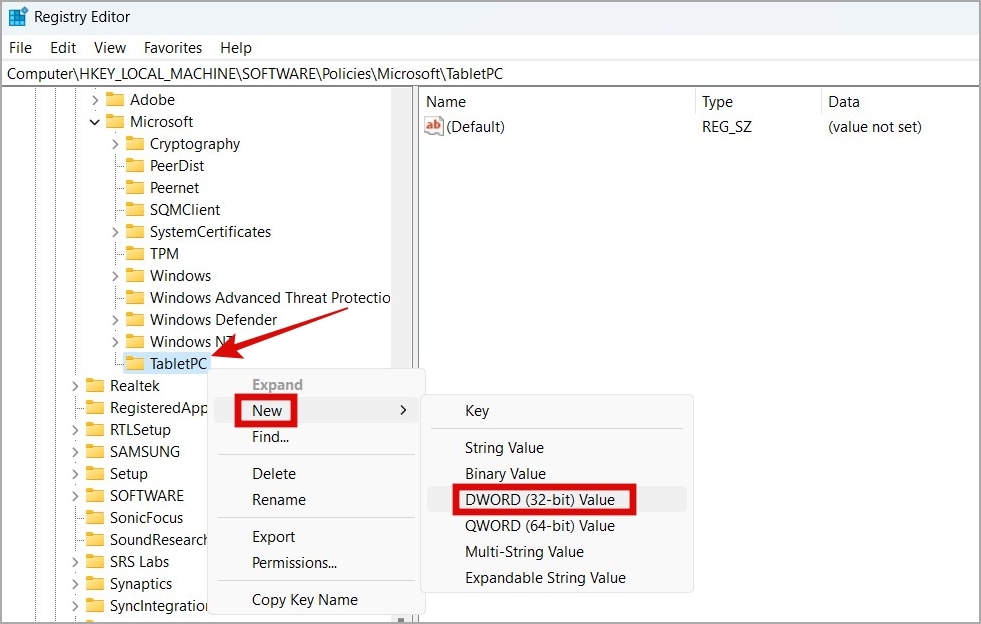Click the Data column header
The image size is (981, 624).
coord(900,101)
